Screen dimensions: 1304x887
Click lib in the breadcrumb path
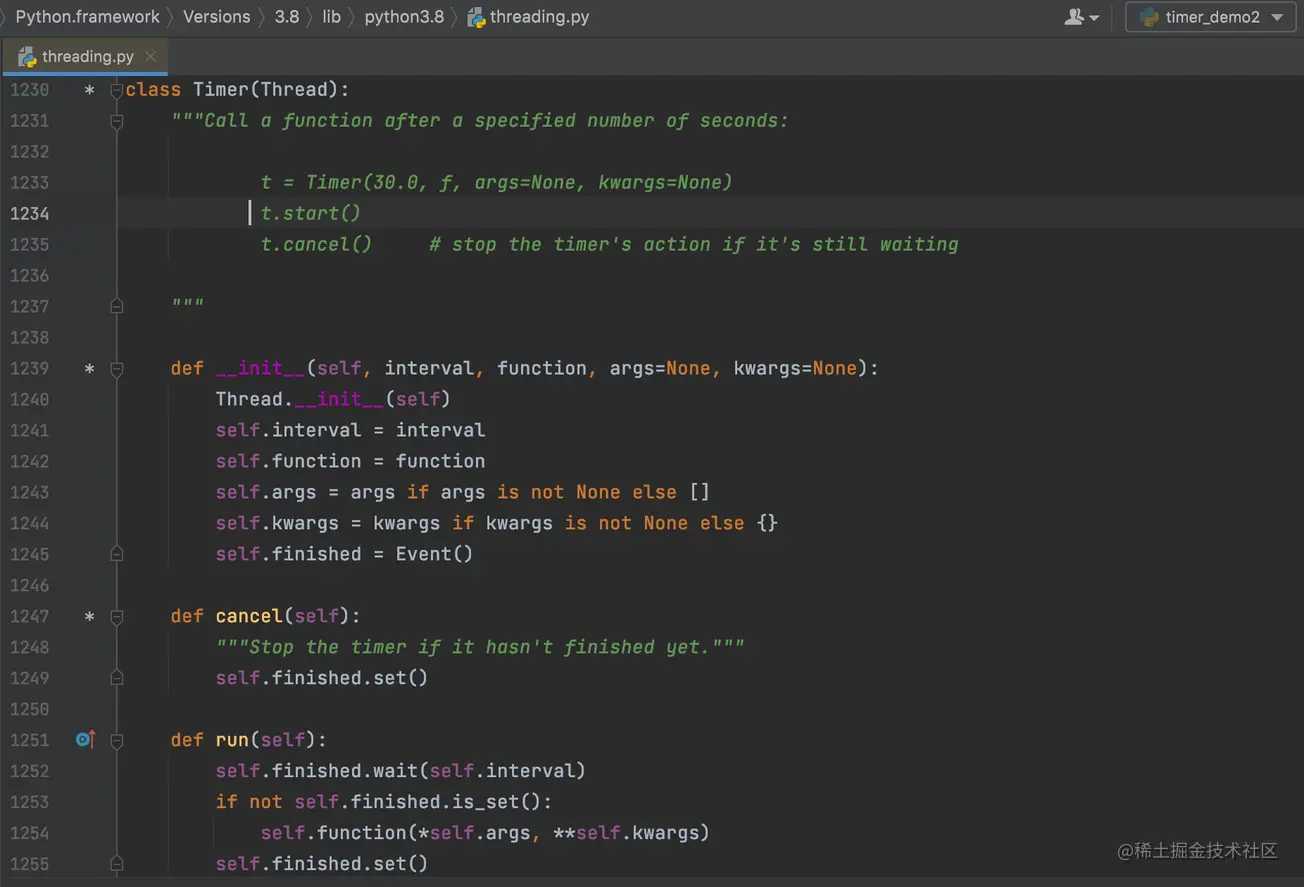pos(331,17)
